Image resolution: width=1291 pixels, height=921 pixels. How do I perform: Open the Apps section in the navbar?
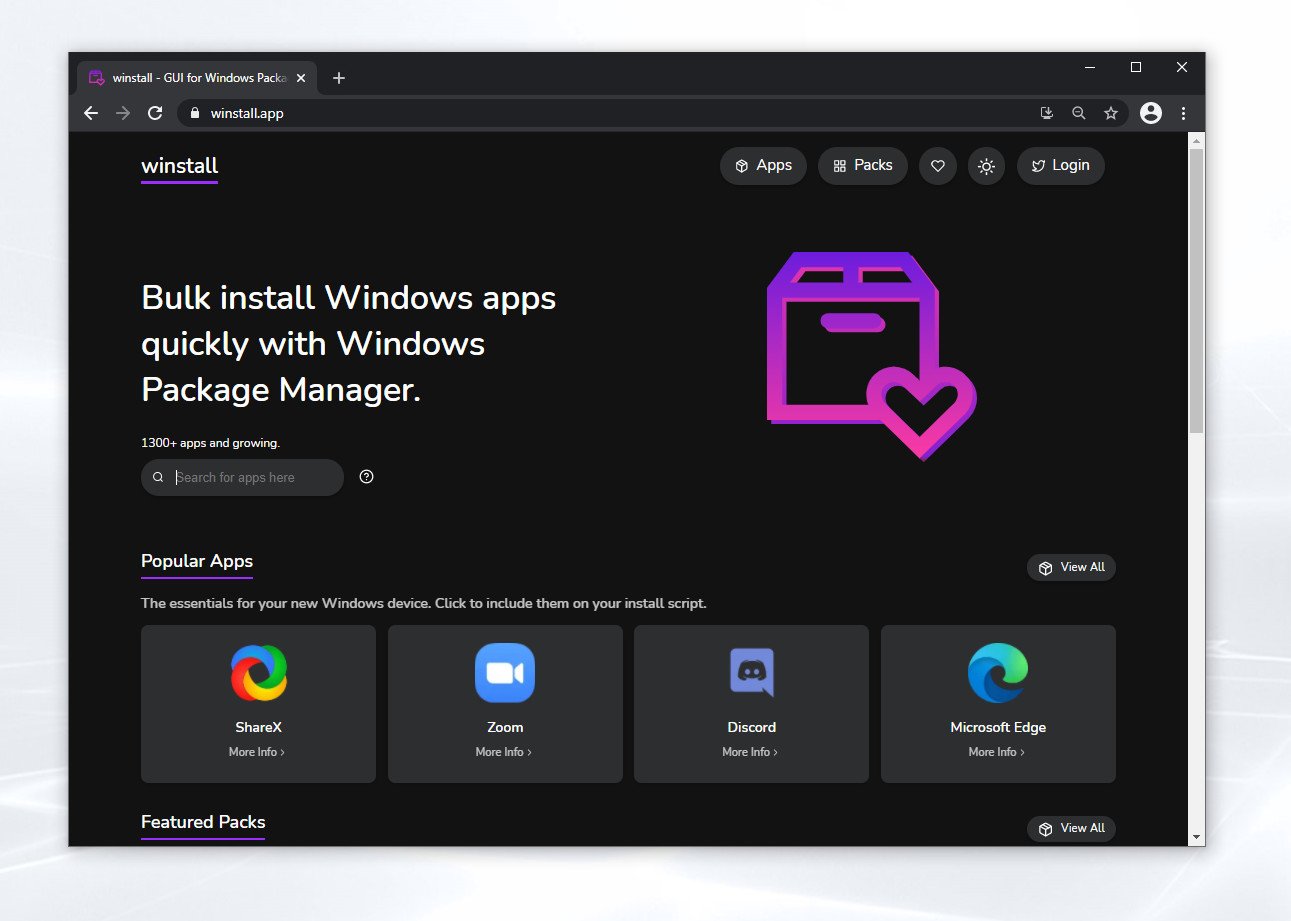pyautogui.click(x=763, y=165)
